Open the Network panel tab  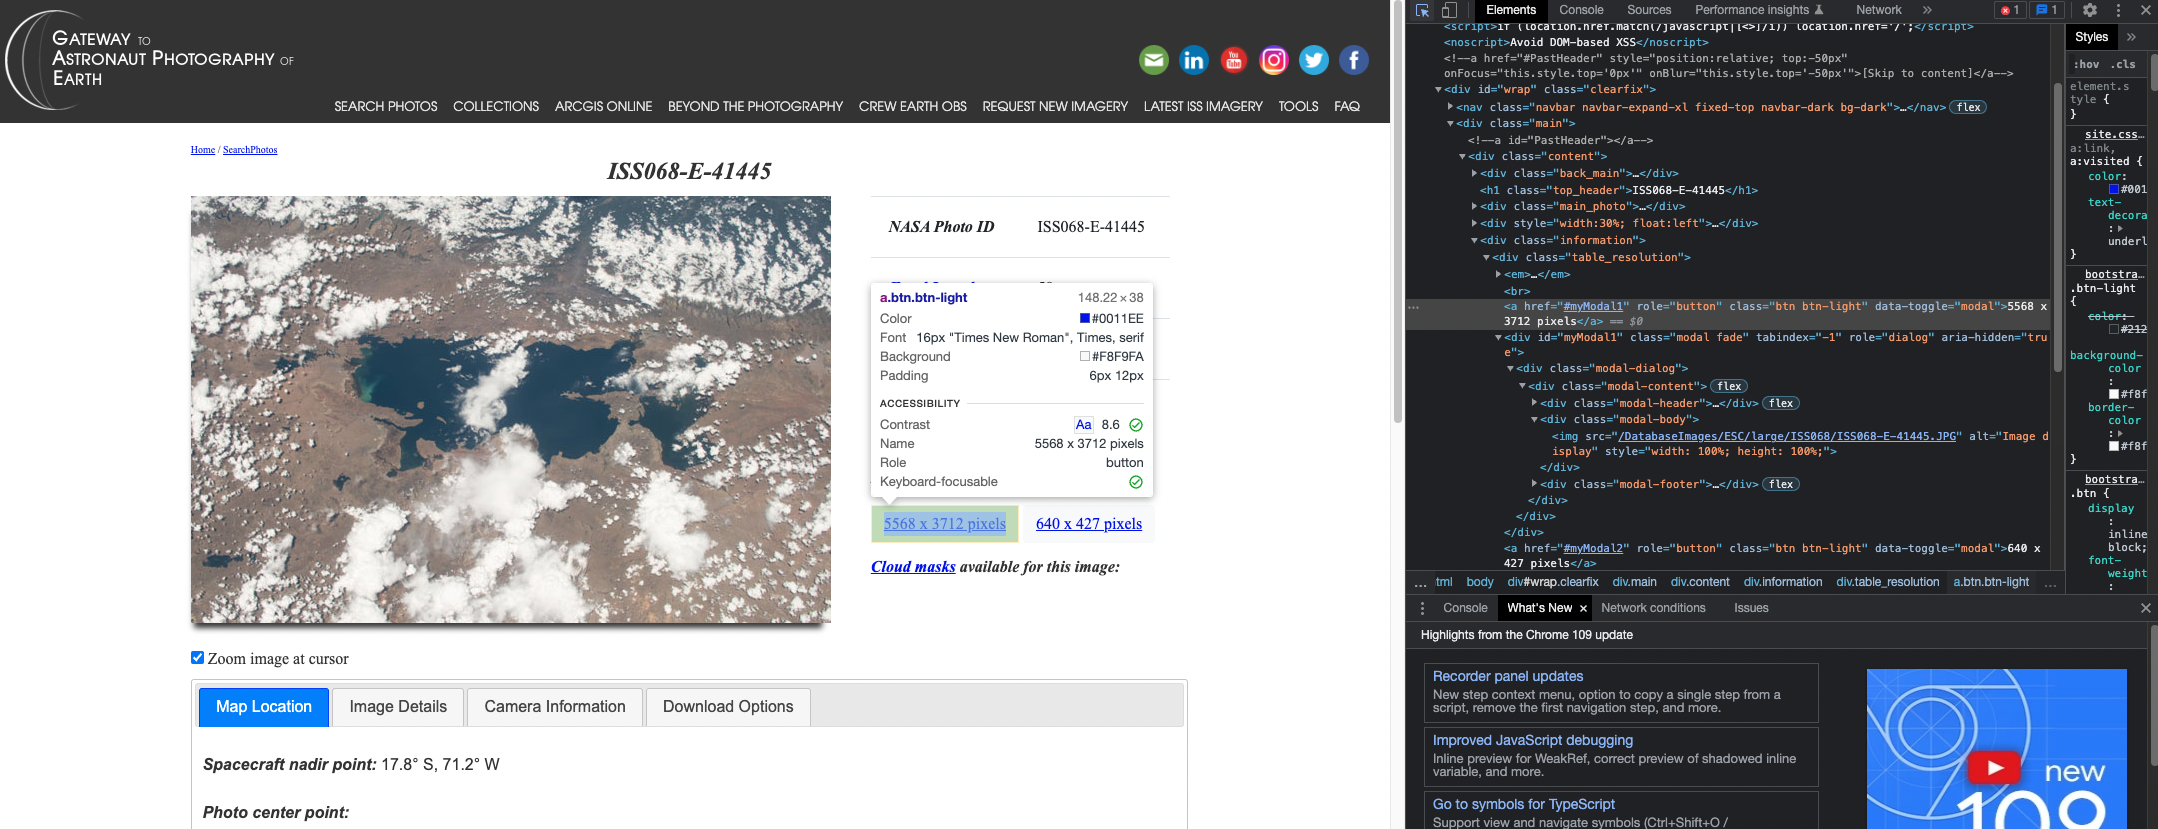[1878, 10]
